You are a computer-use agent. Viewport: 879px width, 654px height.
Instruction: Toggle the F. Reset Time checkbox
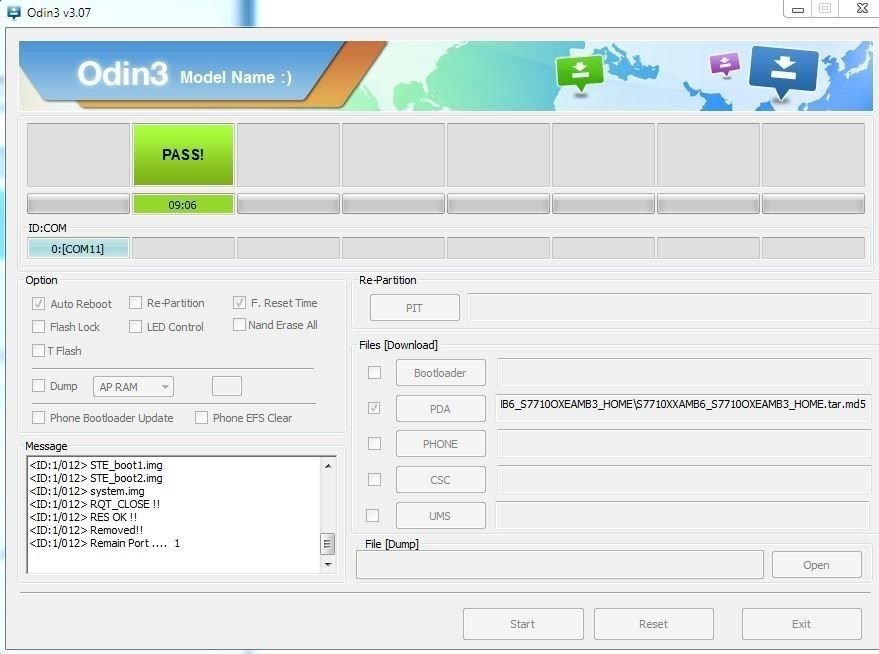(239, 303)
